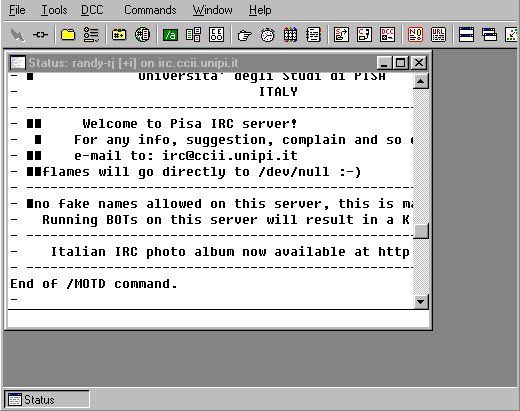
Task: Click the DCC Send file icon
Action: coord(342,35)
